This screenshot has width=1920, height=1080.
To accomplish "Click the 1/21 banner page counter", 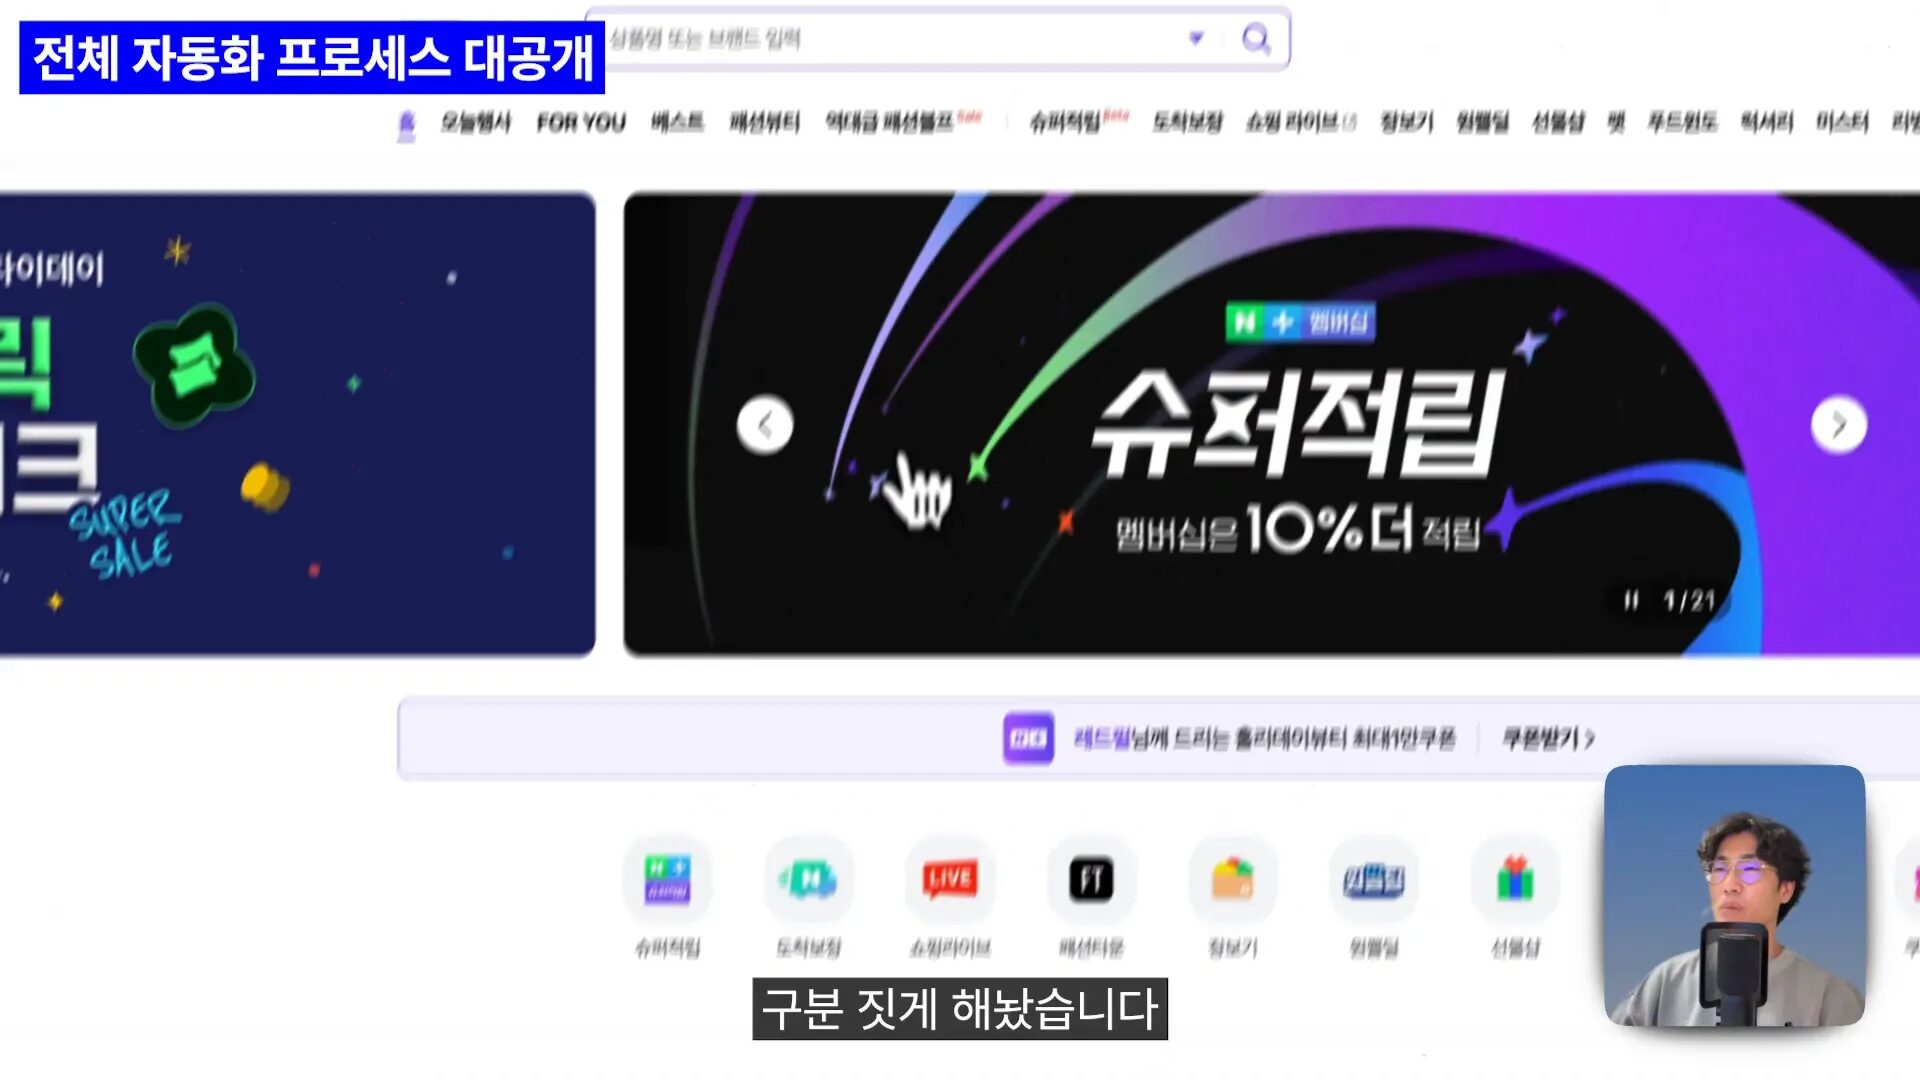I will tap(1688, 600).
